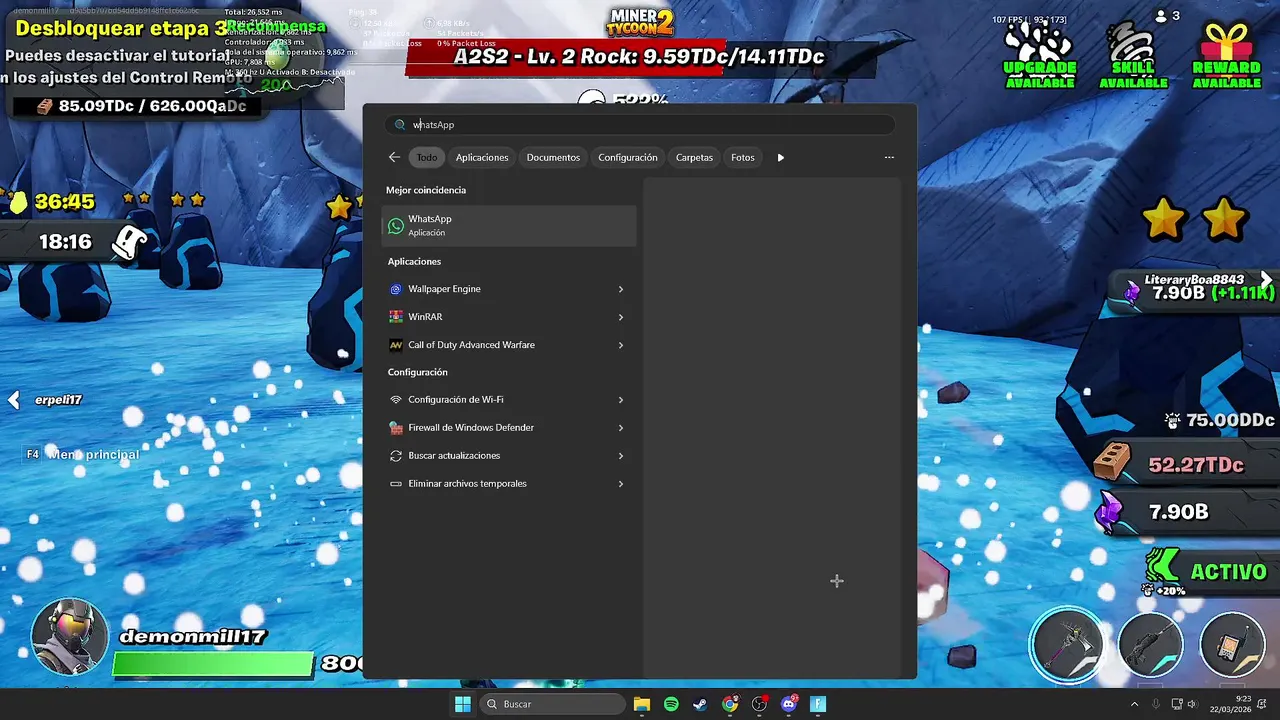Open Fortnite from the taskbar
Image resolution: width=1280 pixels, height=720 pixels.
click(818, 704)
